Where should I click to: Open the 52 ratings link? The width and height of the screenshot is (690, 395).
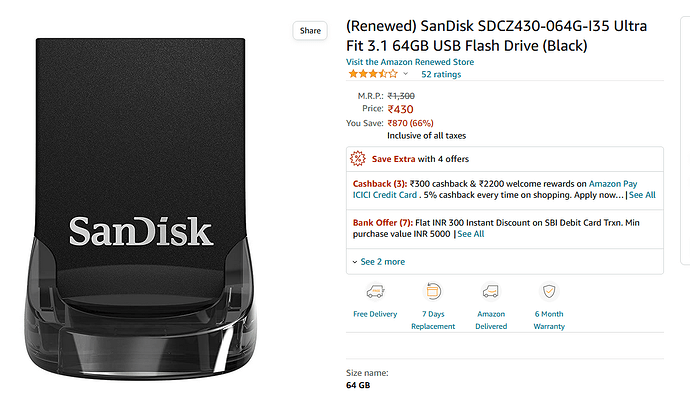click(441, 74)
